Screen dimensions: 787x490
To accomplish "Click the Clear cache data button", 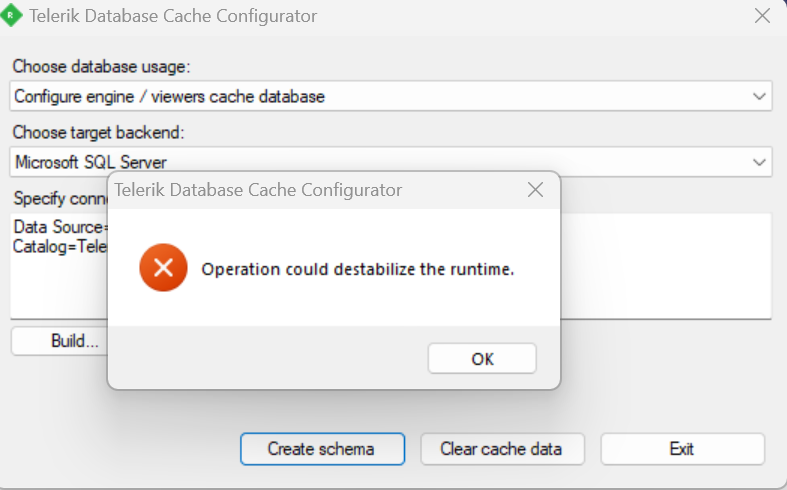I will (x=501, y=449).
